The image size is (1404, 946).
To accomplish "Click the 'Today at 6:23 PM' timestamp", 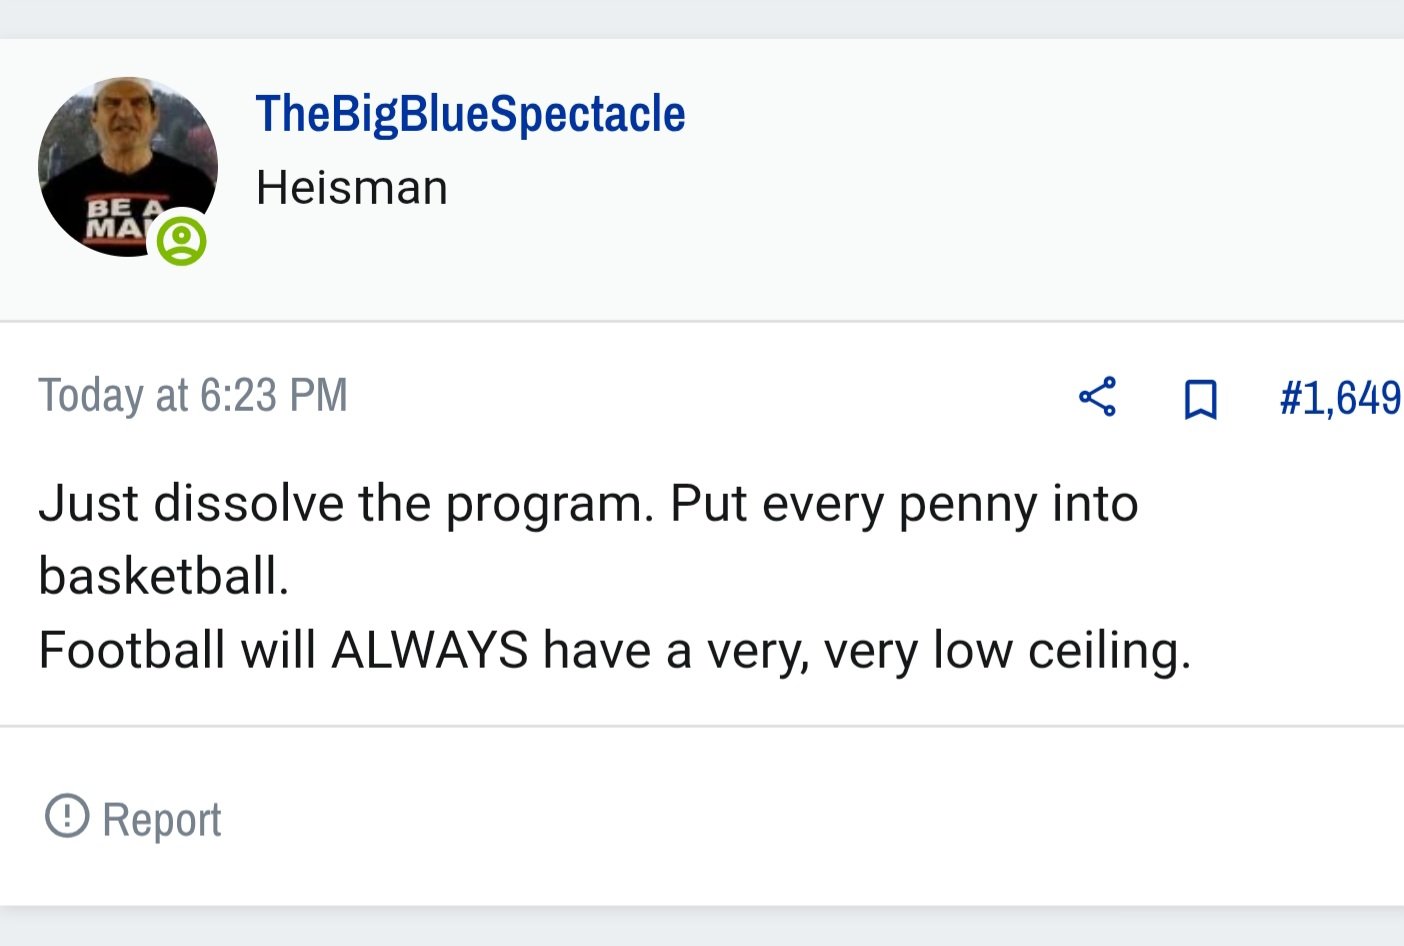I will 193,395.
